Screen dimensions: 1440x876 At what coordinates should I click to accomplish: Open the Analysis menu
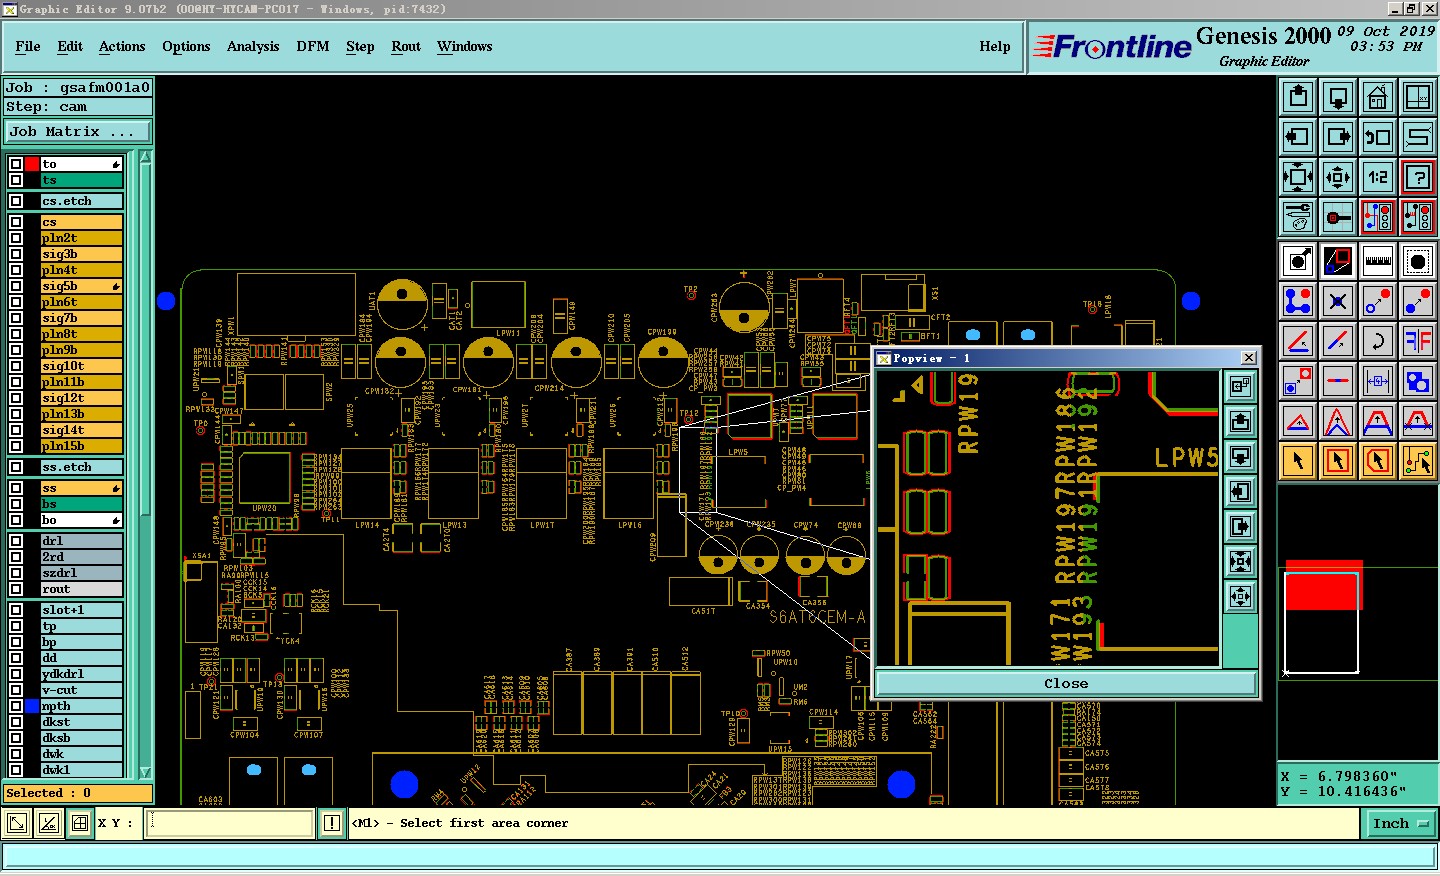point(253,46)
